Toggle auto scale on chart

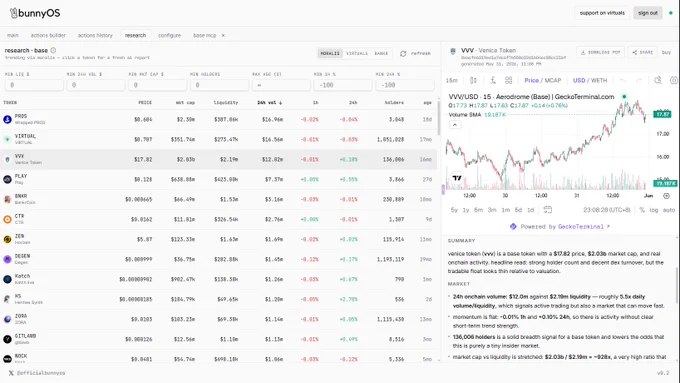coord(669,210)
